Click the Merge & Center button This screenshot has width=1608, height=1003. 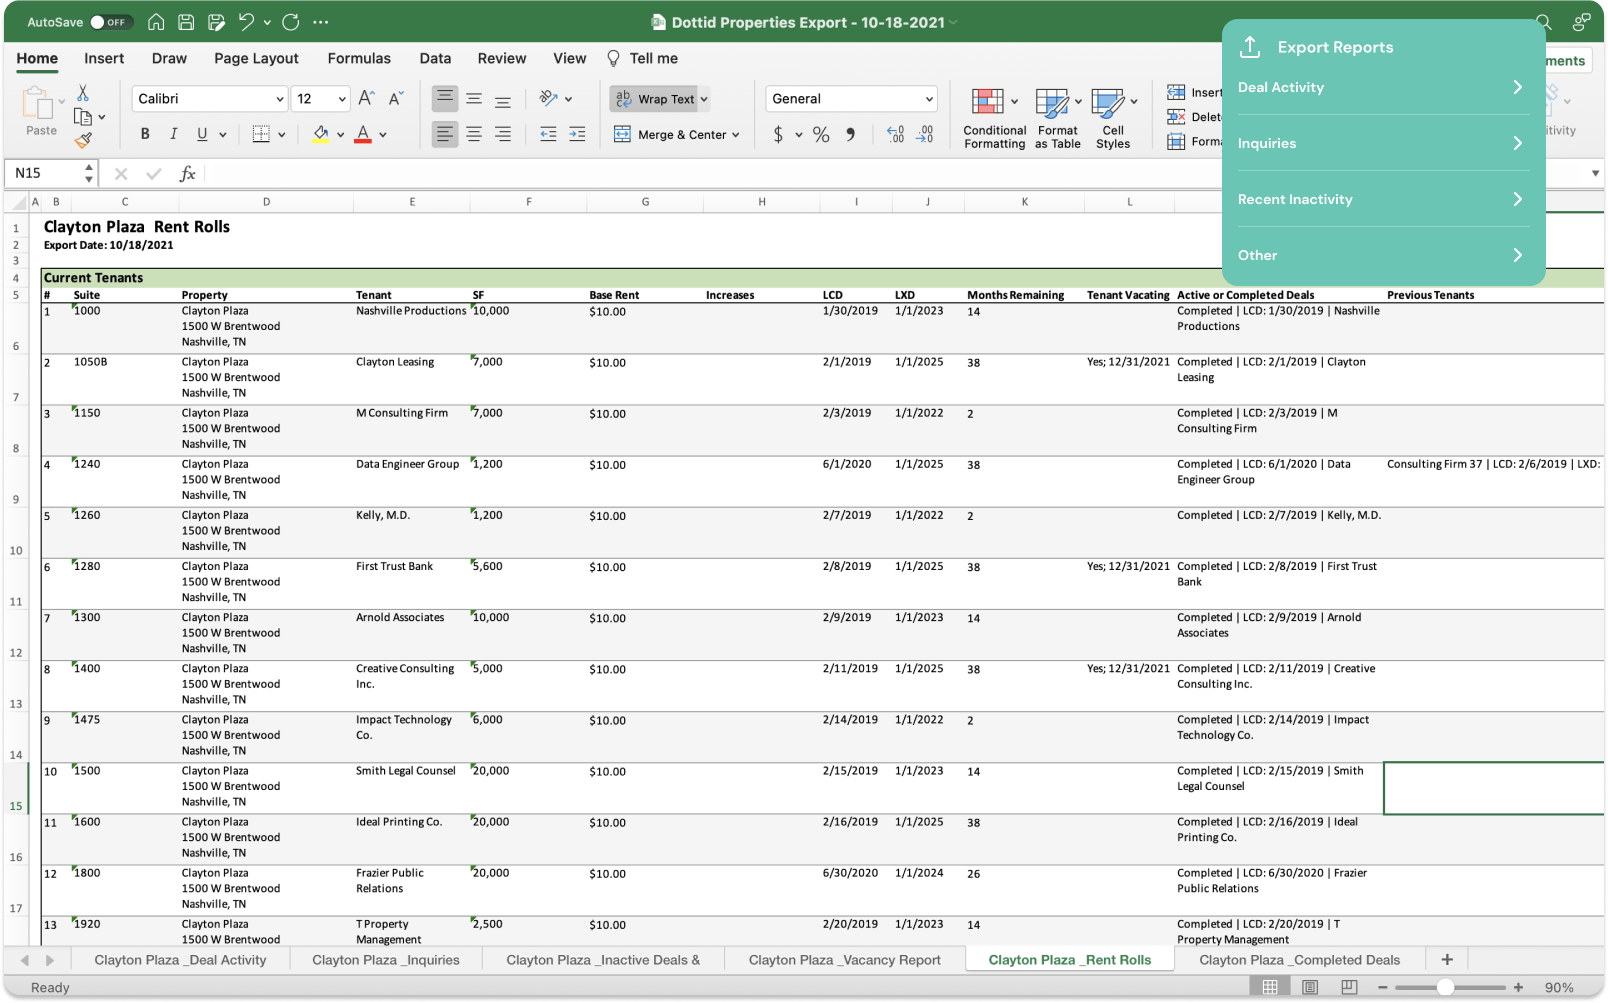(x=677, y=134)
